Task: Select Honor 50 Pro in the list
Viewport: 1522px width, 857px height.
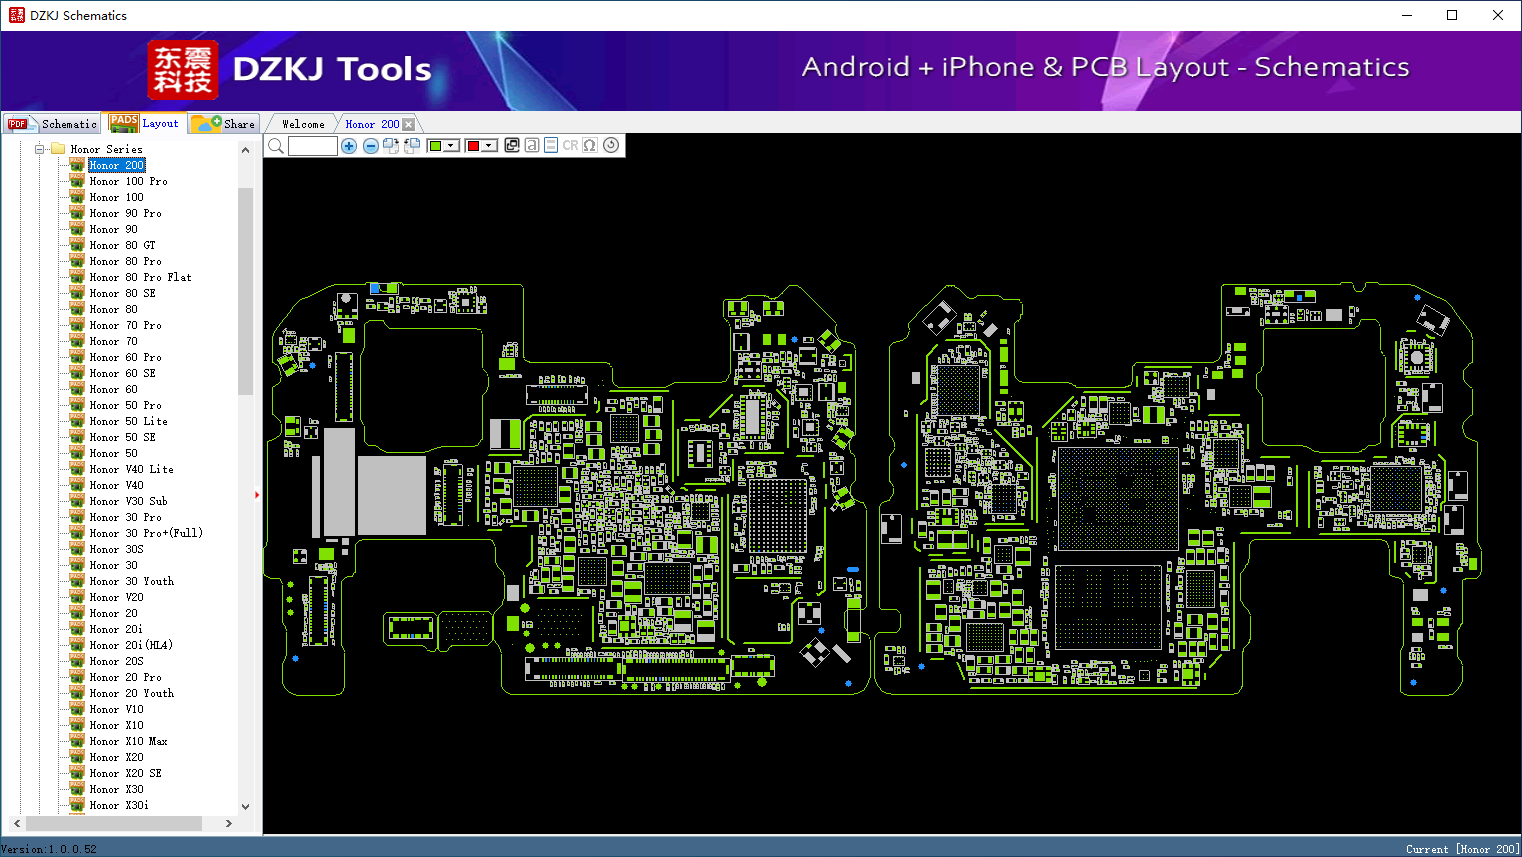Action: tap(125, 405)
